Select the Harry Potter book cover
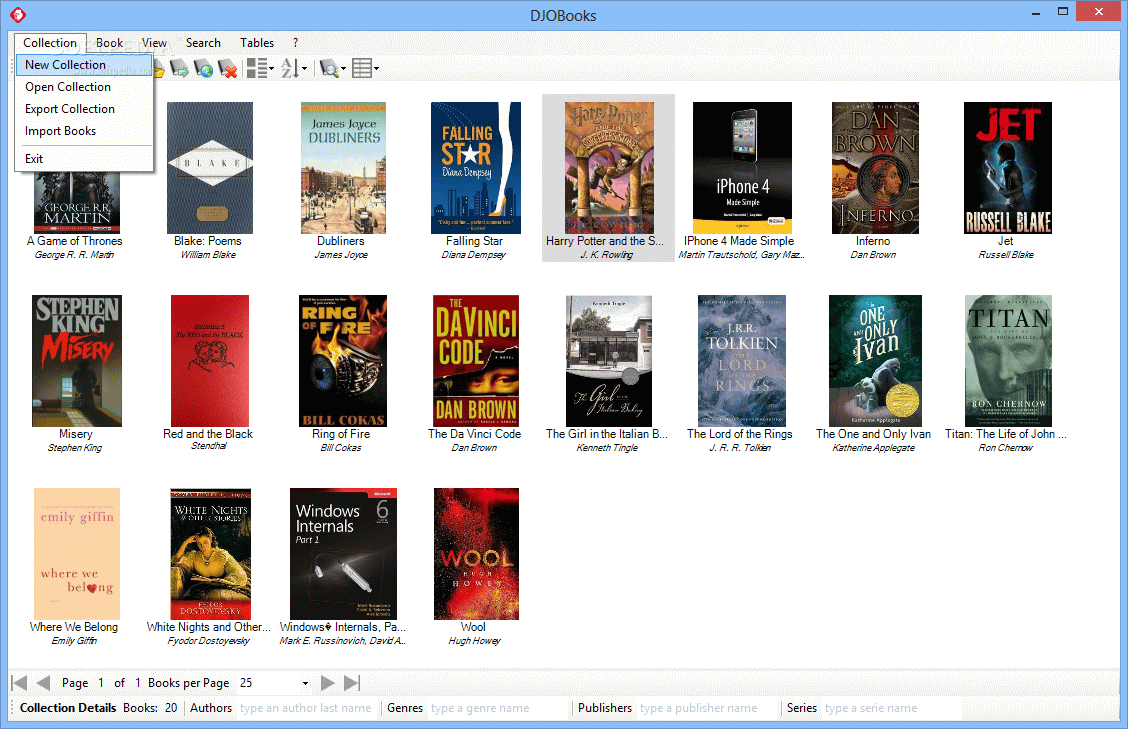This screenshot has height=729, width=1128. pos(609,168)
